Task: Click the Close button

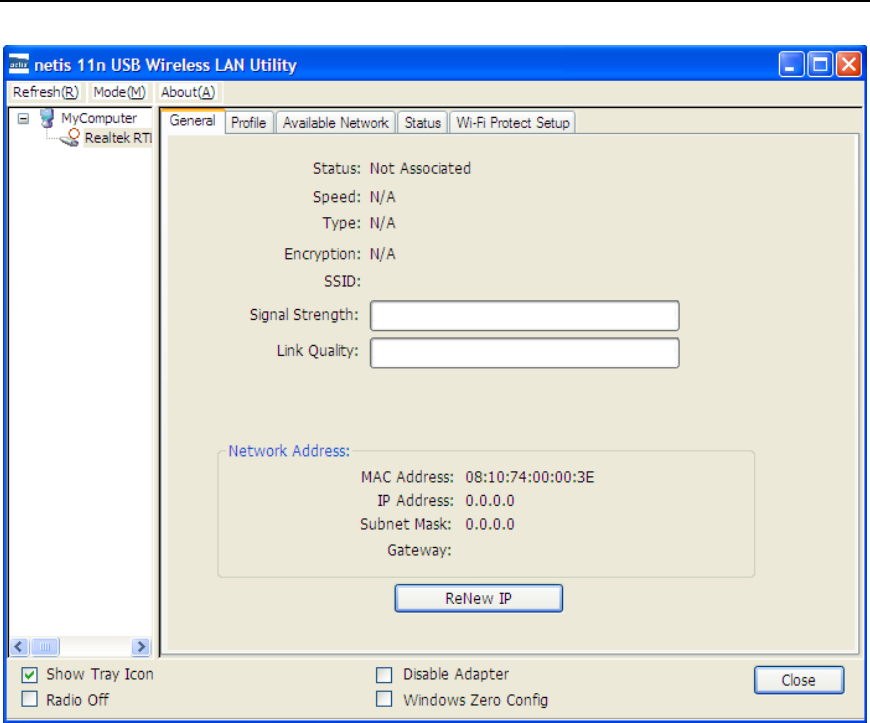Action: [798, 680]
